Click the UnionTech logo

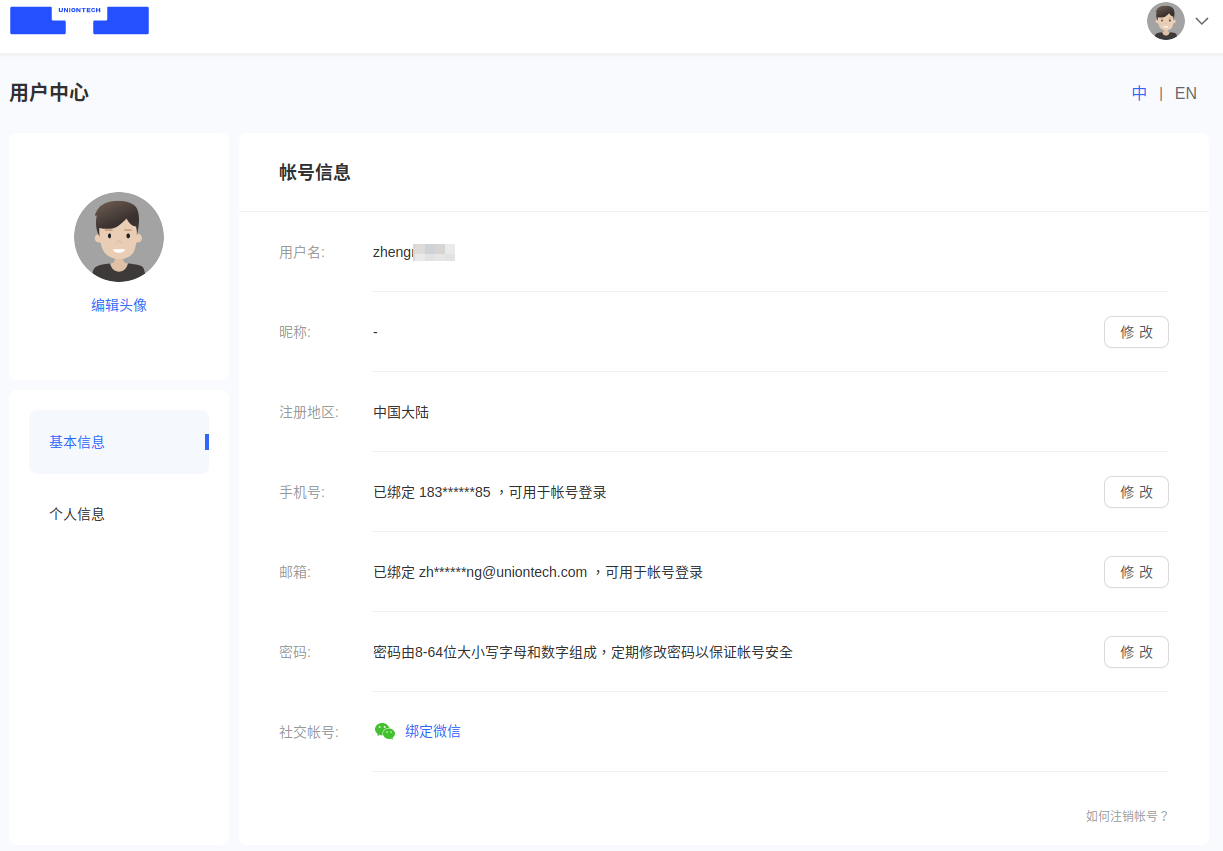[x=79, y=20]
